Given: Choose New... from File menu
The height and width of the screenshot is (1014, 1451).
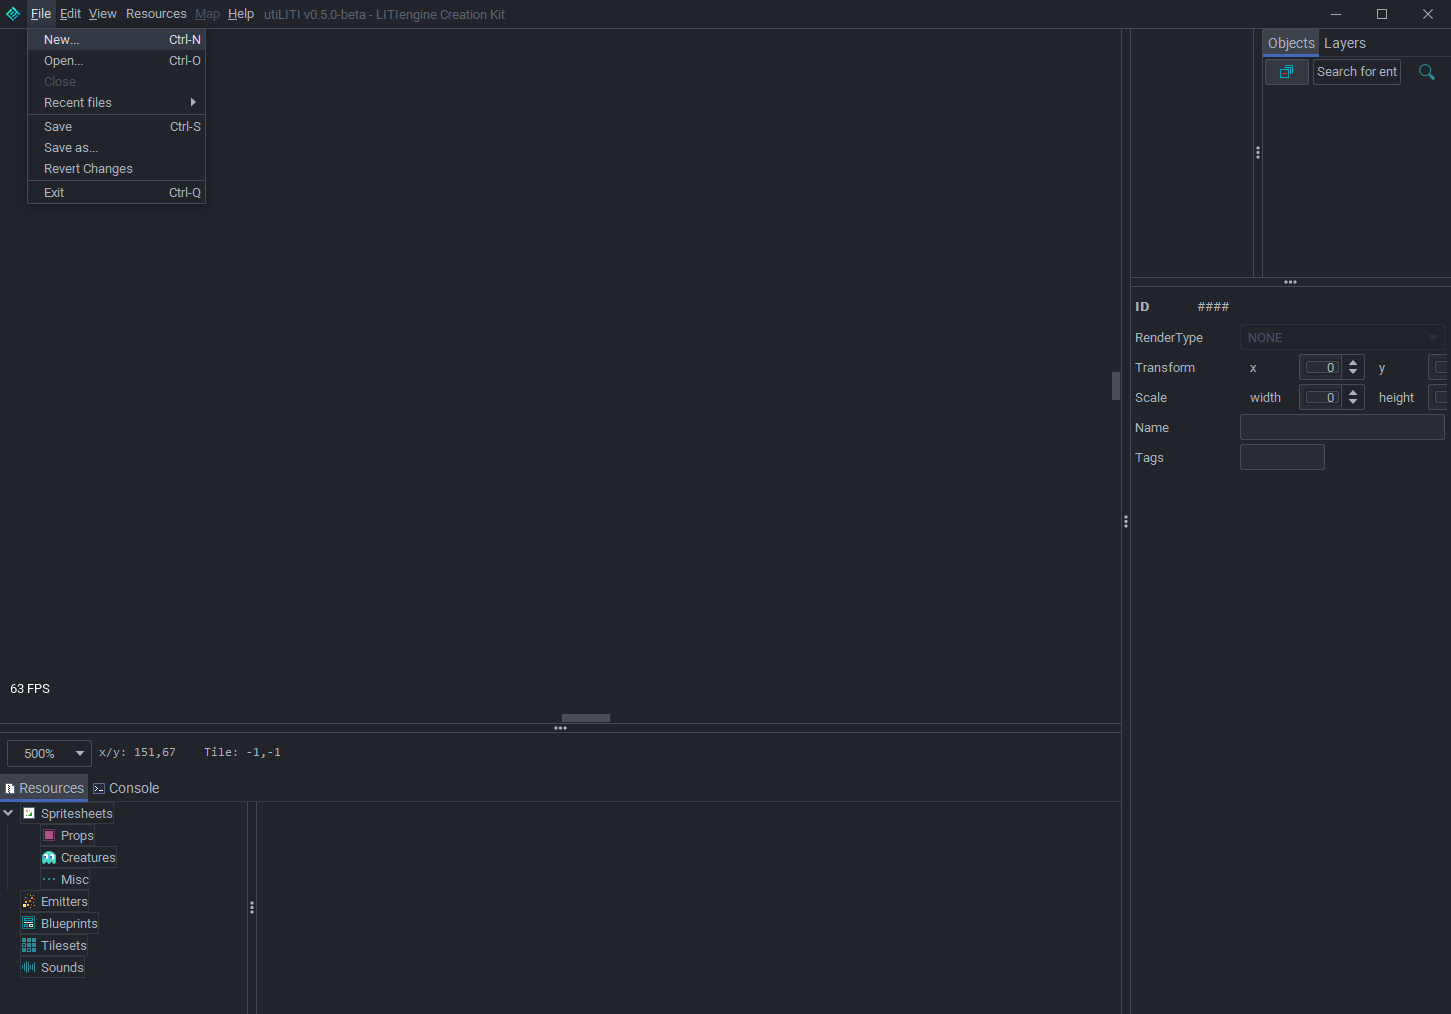Looking at the screenshot, I should point(116,40).
